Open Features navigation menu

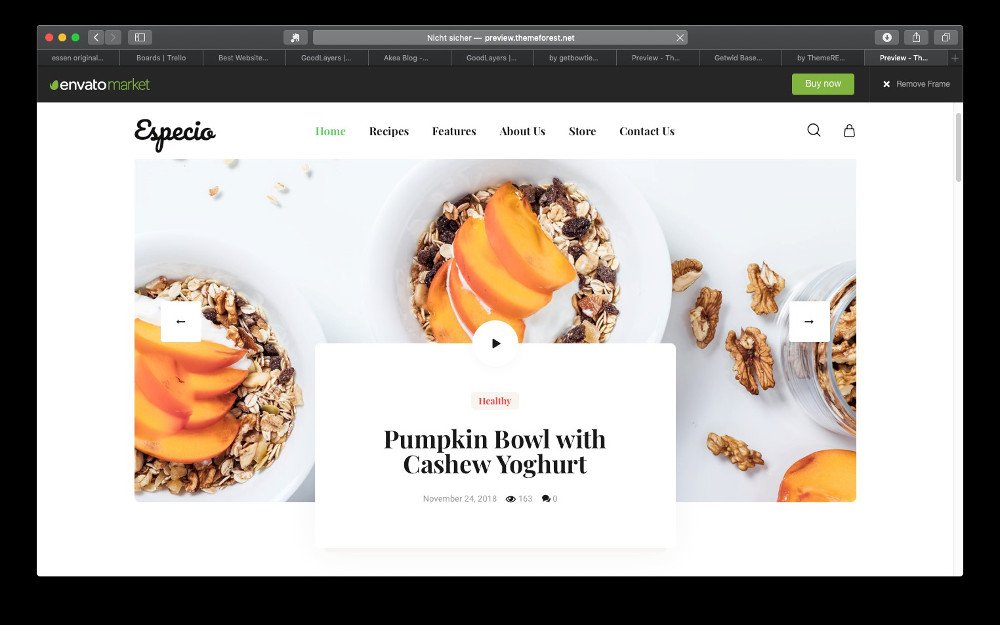pos(454,131)
